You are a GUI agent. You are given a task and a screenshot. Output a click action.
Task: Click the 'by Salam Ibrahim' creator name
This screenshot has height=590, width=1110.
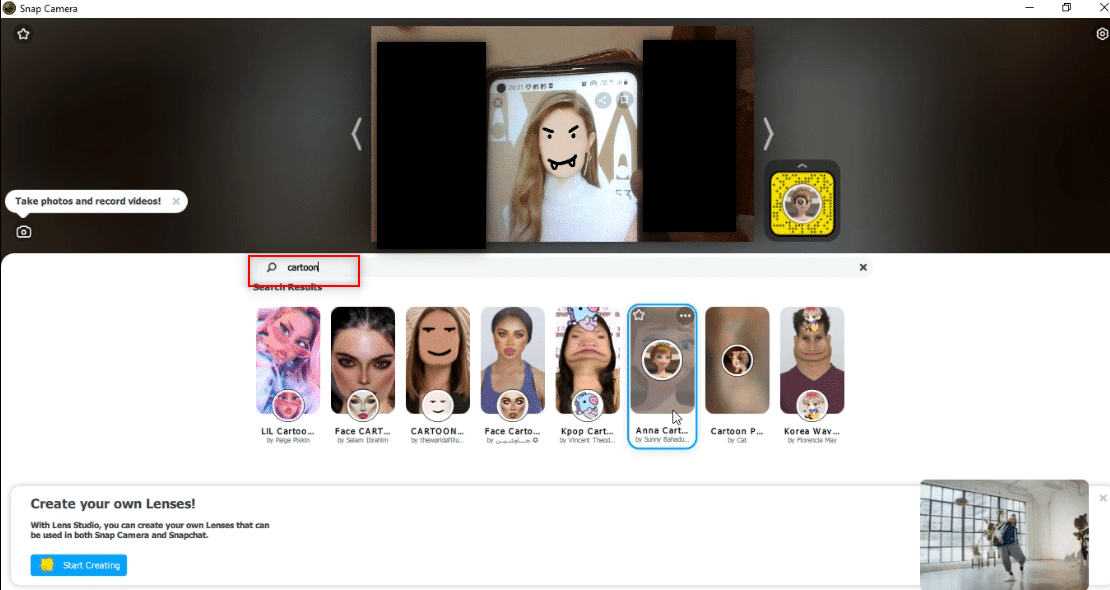[362, 441]
